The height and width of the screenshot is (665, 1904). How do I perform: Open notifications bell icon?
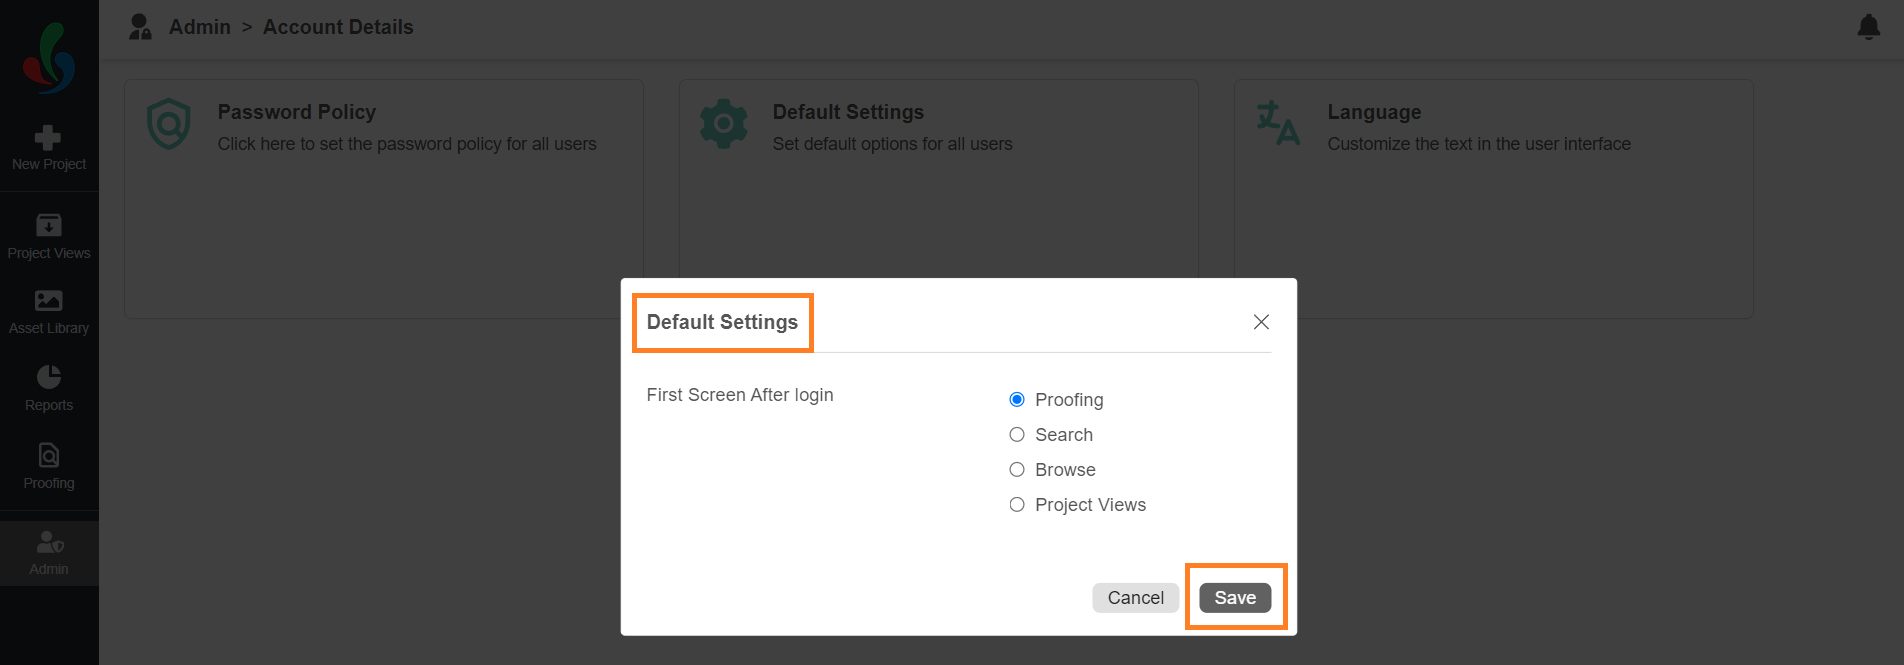click(1868, 27)
